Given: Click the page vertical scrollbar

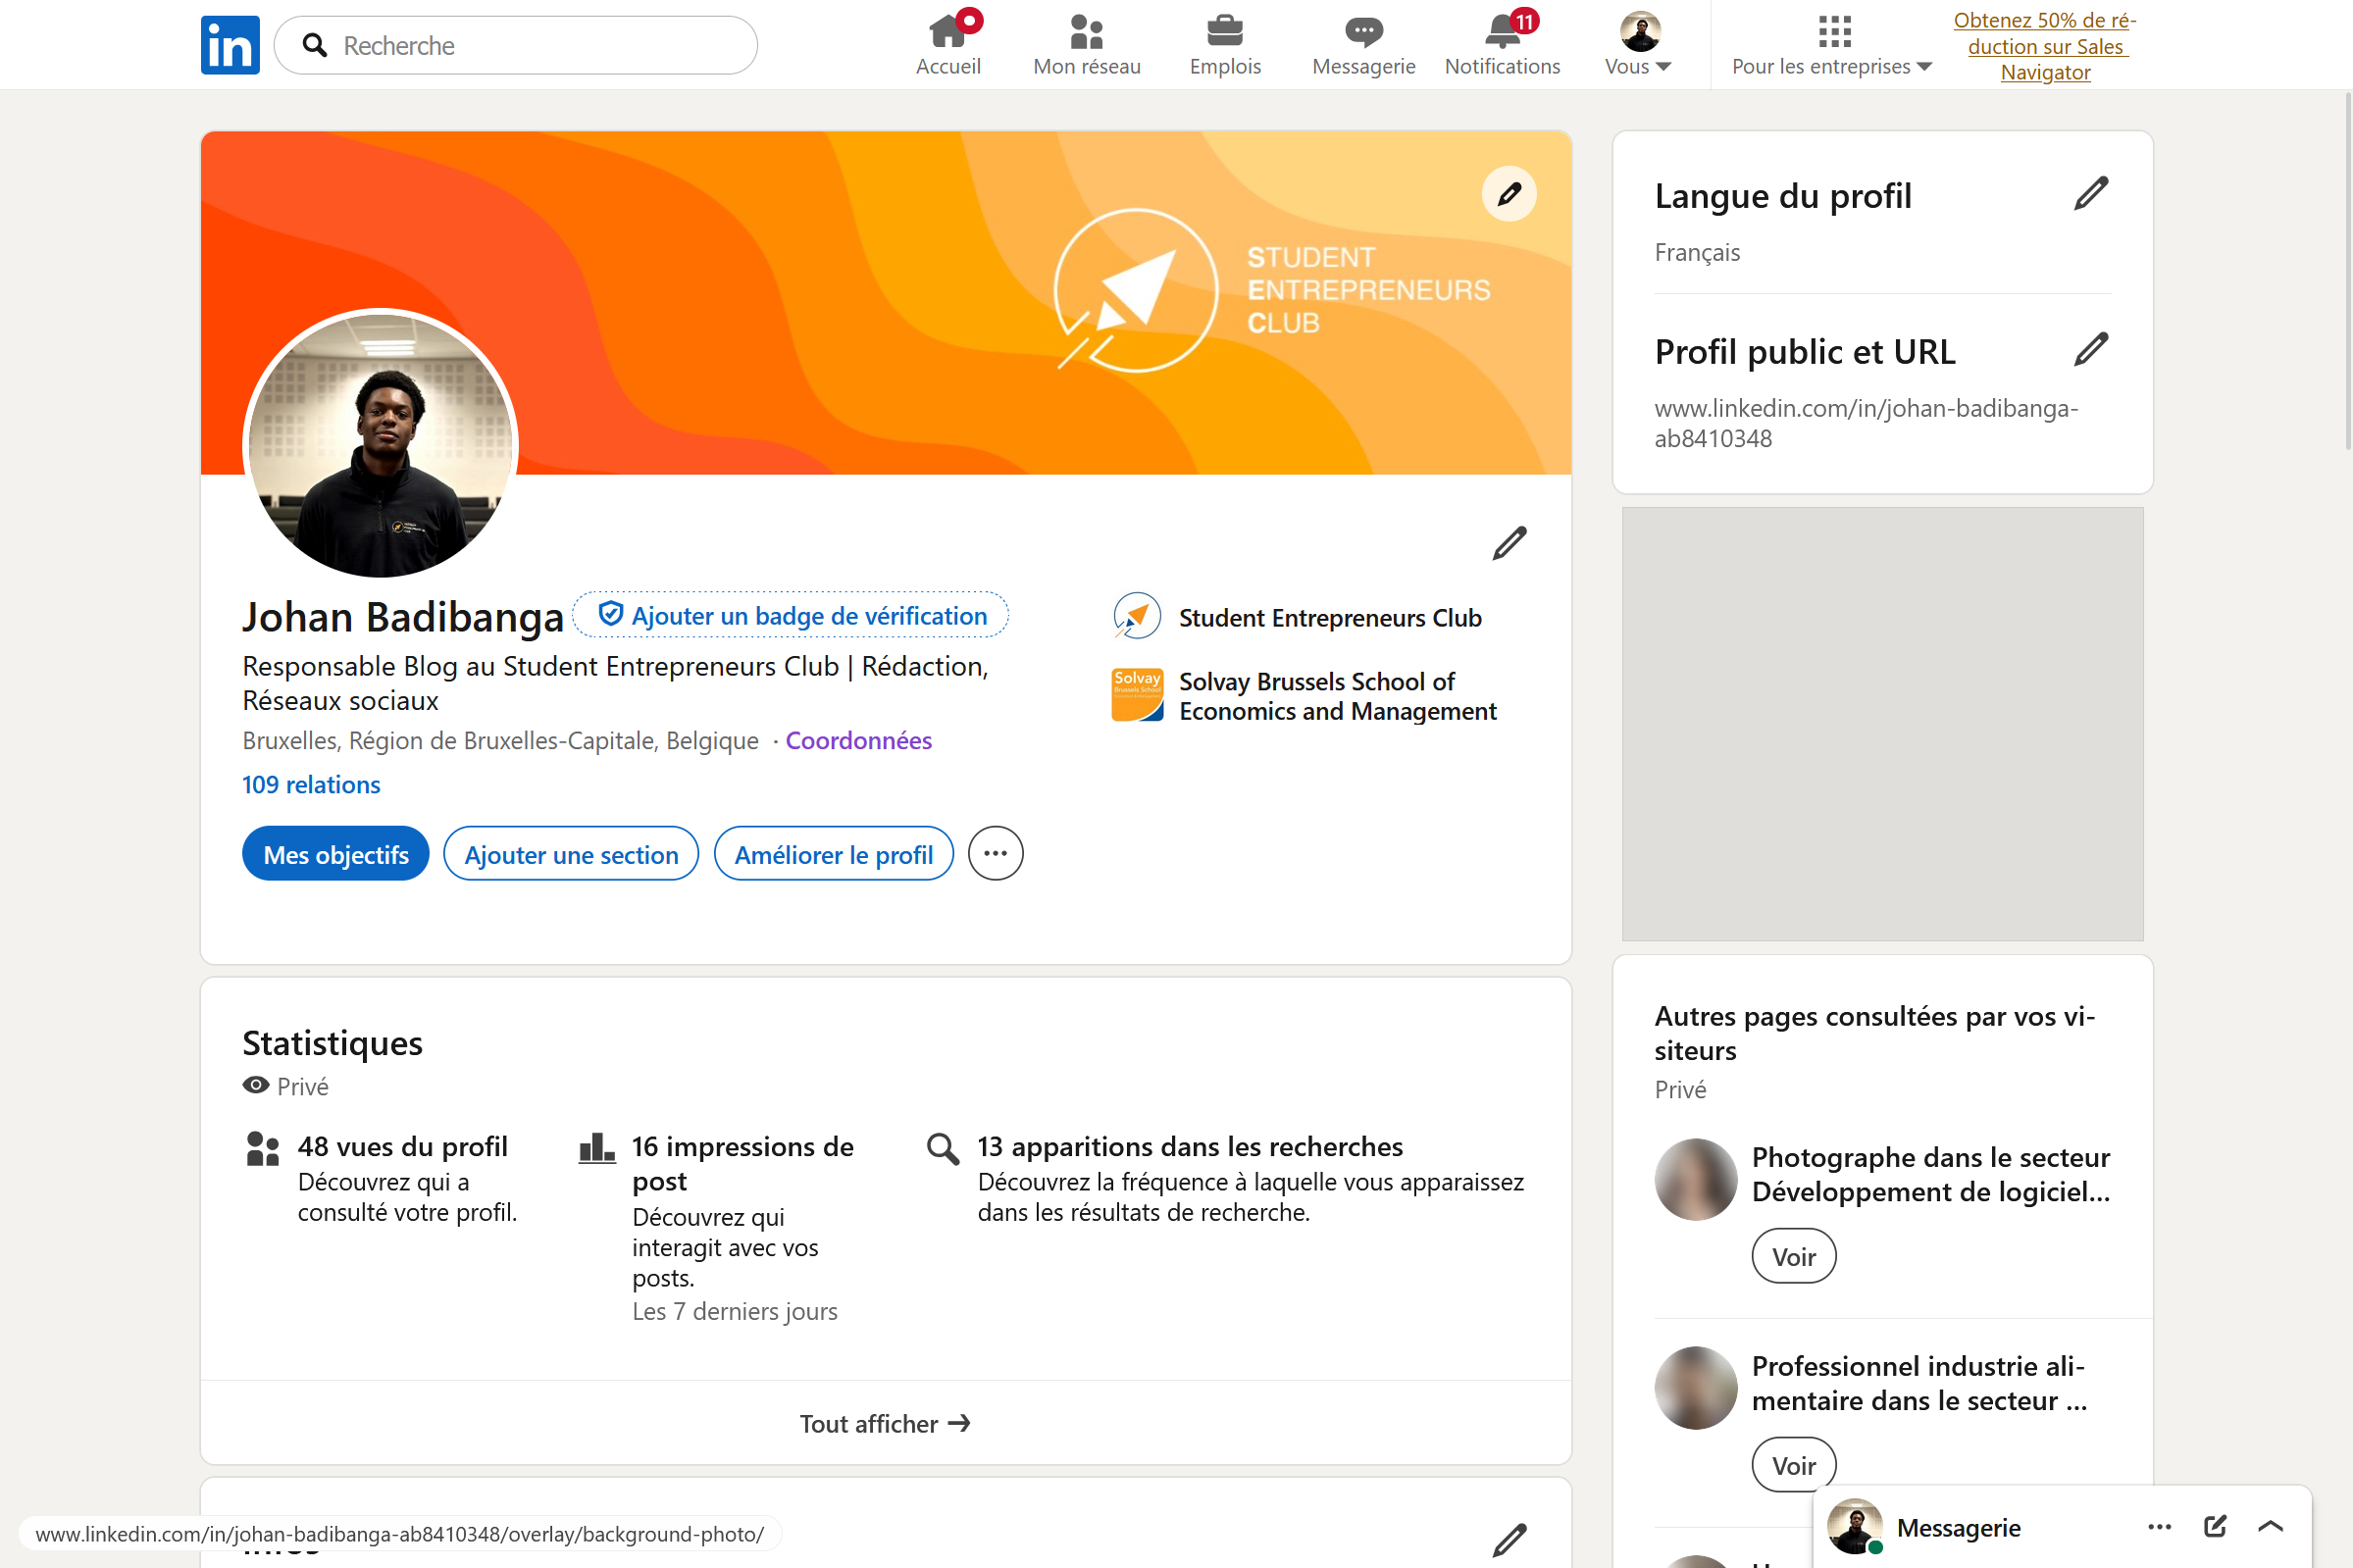Looking at the screenshot, I should [2347, 270].
